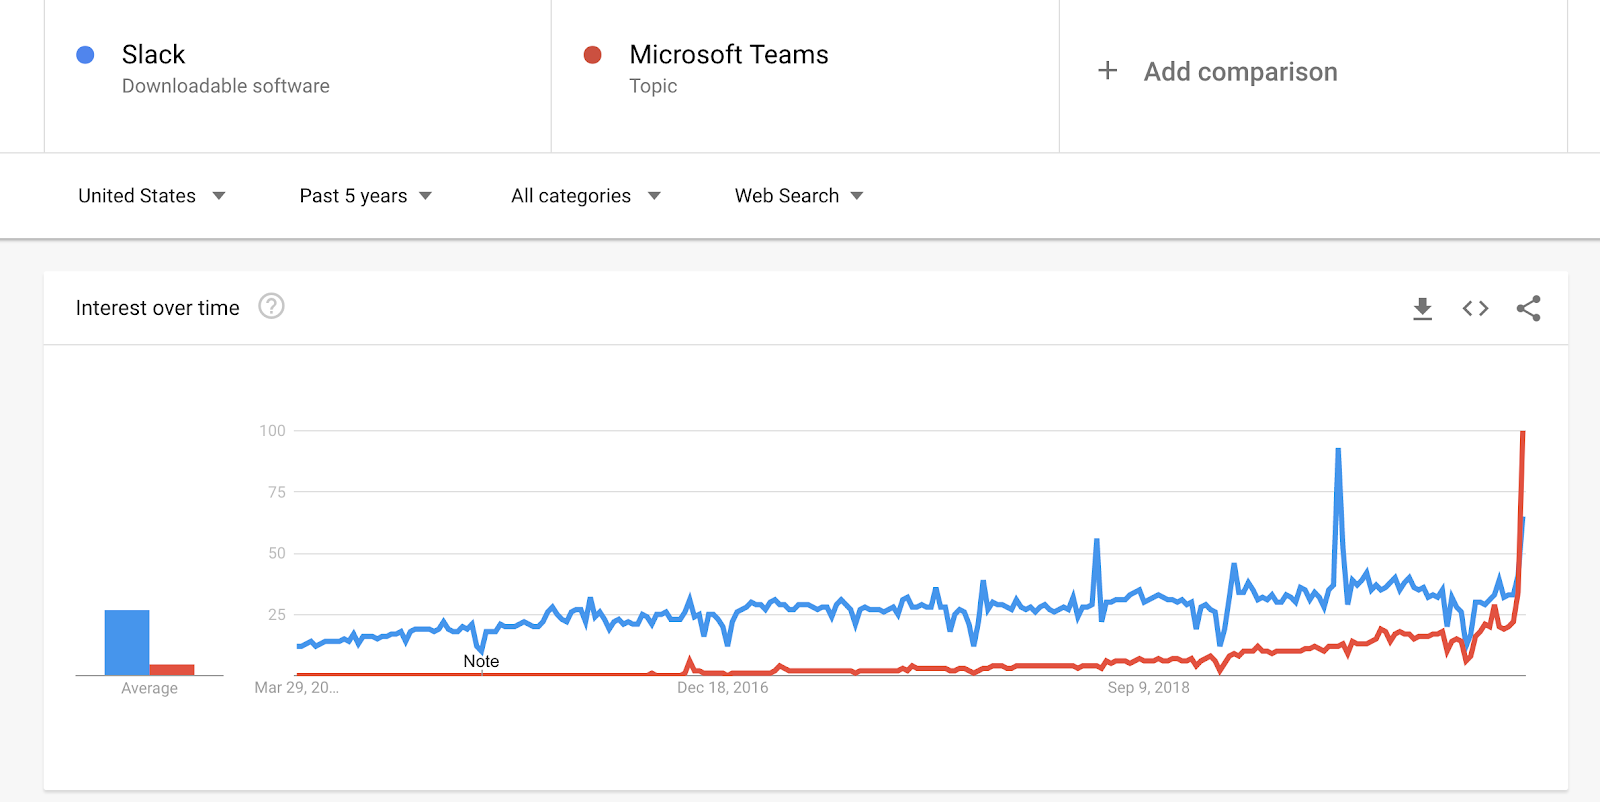Viewport: 1600px width, 802px height.
Task: Click the blue Slack color dot
Action: coord(86,55)
